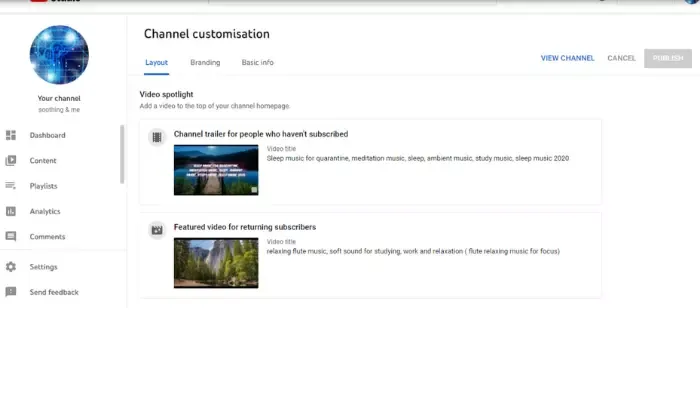700x400 pixels.
Task: Click the sidebar vertical scrollbar
Action: pos(122,154)
